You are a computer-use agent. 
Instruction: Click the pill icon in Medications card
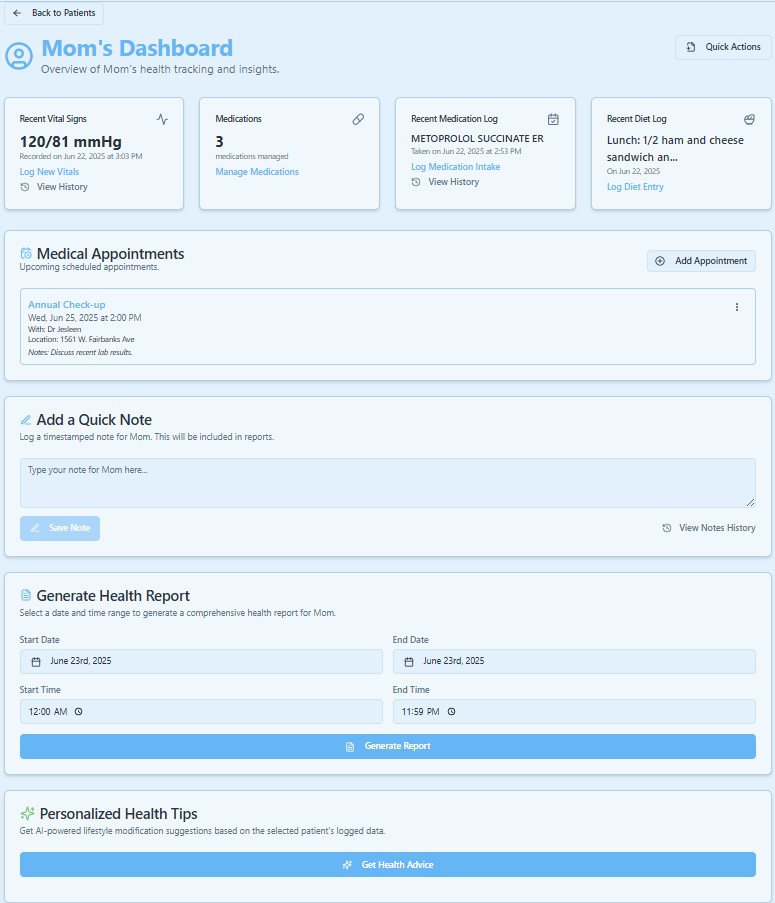358,119
